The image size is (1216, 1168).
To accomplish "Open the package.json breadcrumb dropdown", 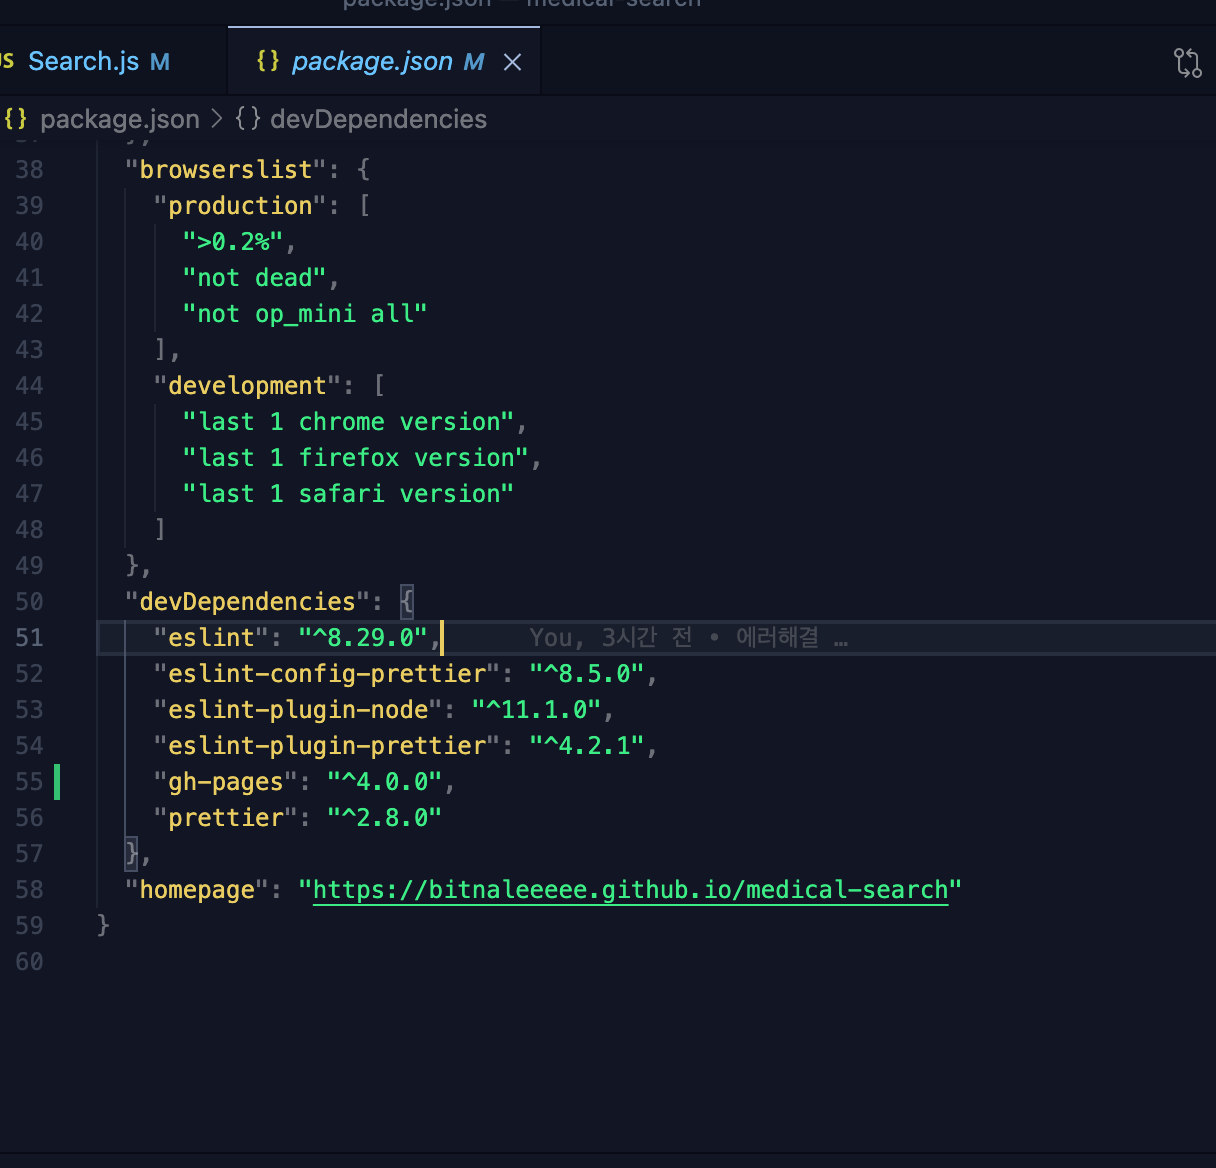I will pyautogui.click(x=119, y=119).
